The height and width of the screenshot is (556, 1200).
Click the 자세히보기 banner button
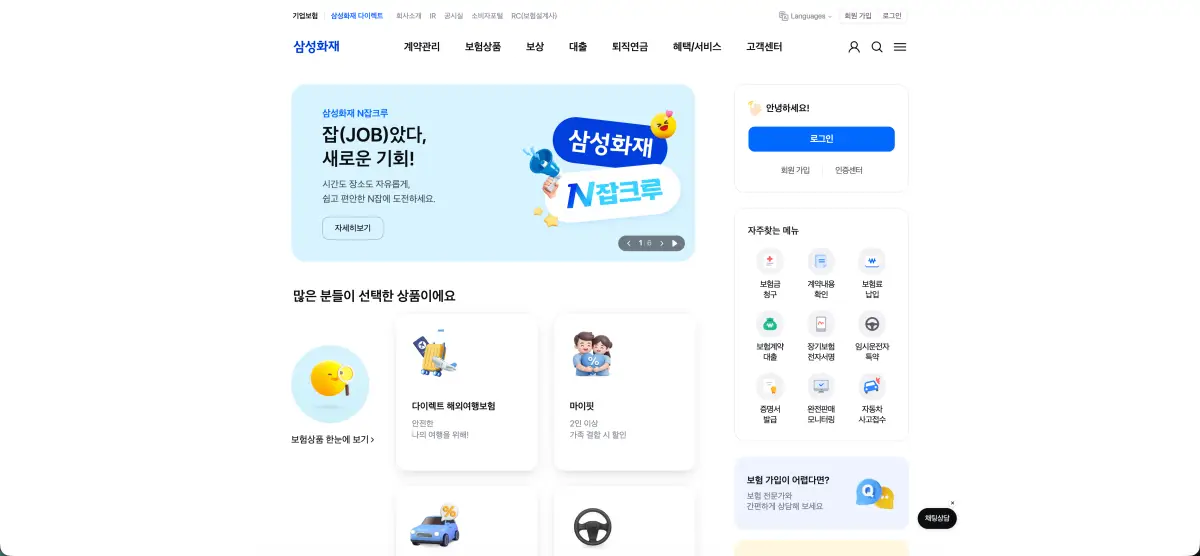pyautogui.click(x=353, y=228)
